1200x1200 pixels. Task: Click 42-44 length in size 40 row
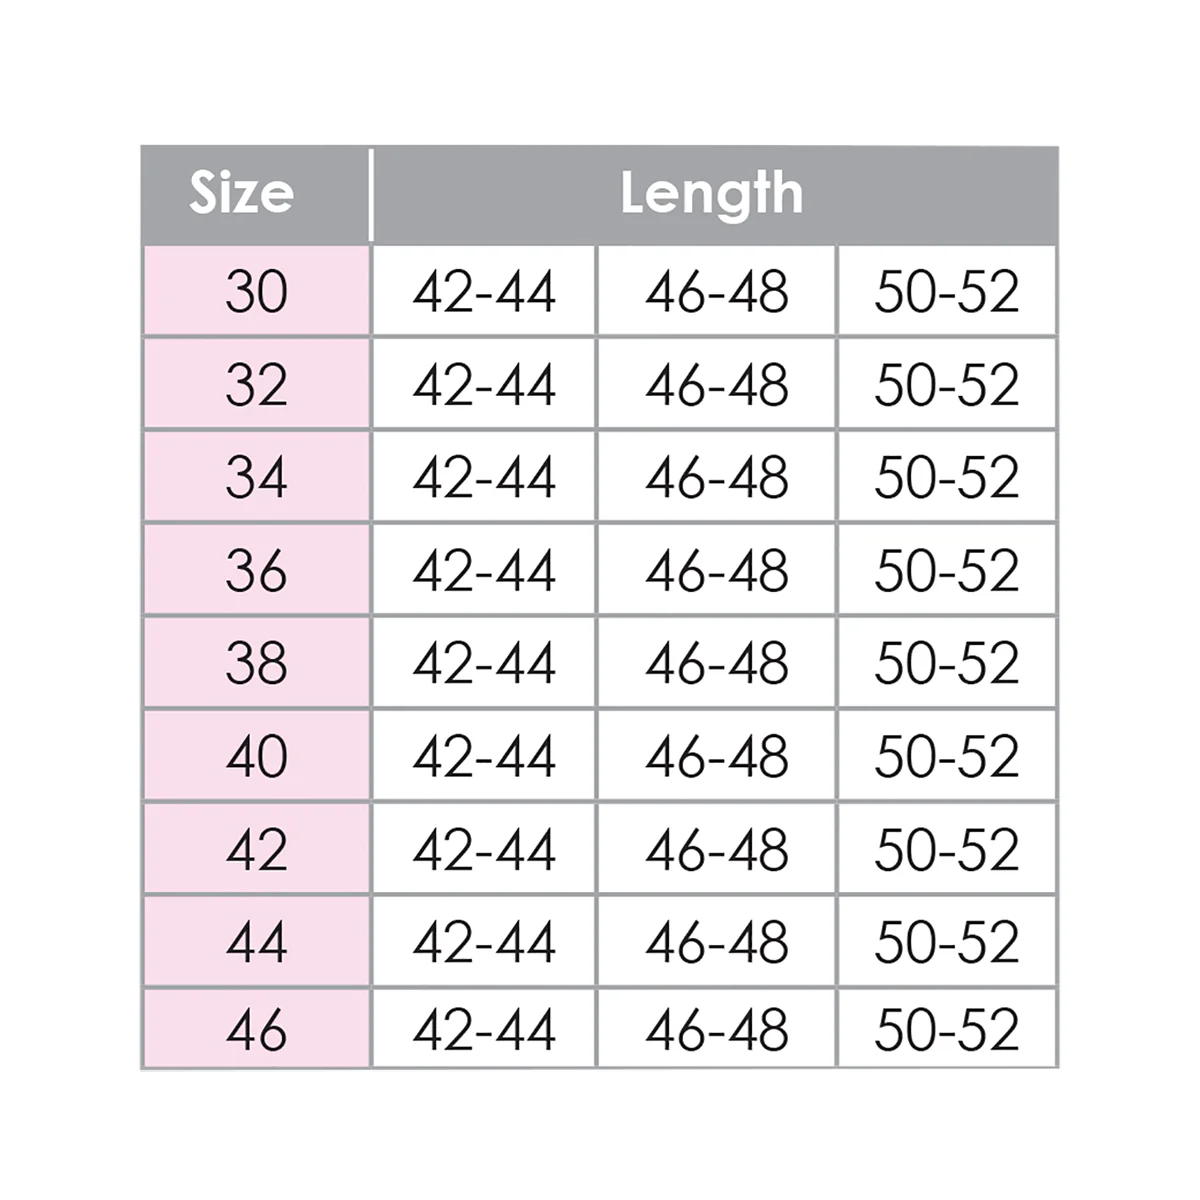(484, 756)
